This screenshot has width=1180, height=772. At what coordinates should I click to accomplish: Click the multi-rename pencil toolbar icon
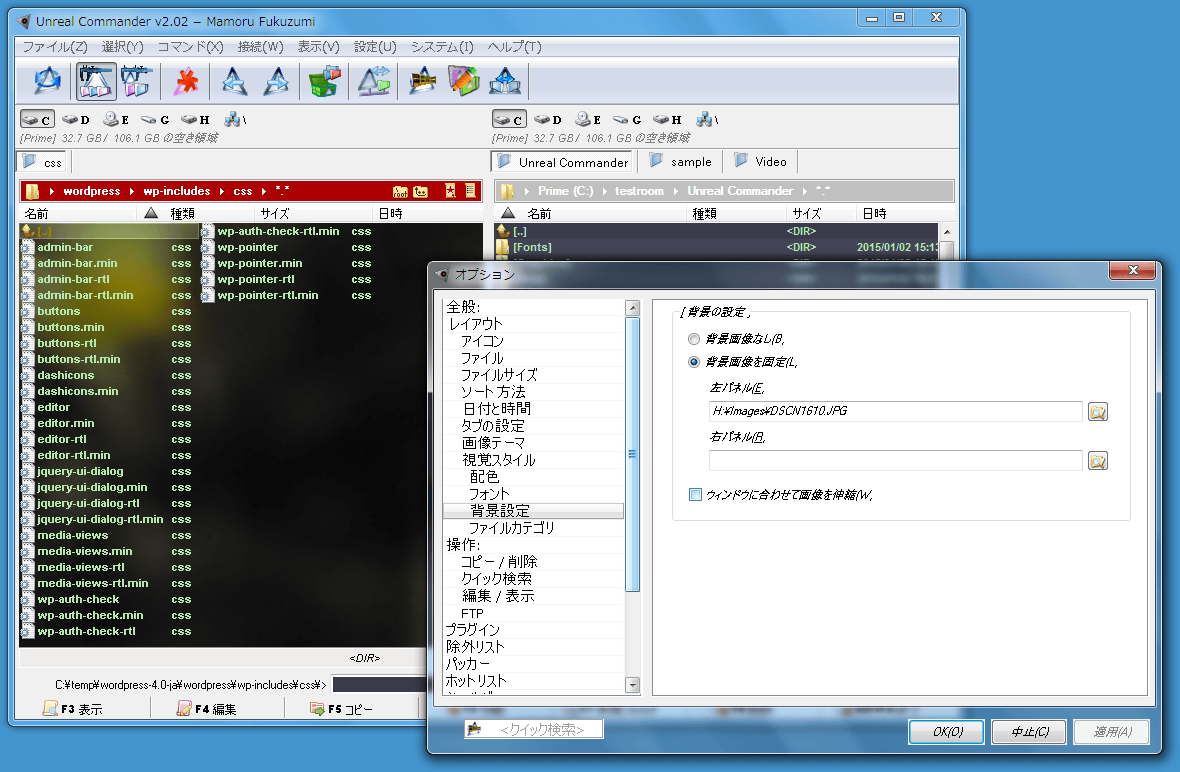click(x=464, y=81)
